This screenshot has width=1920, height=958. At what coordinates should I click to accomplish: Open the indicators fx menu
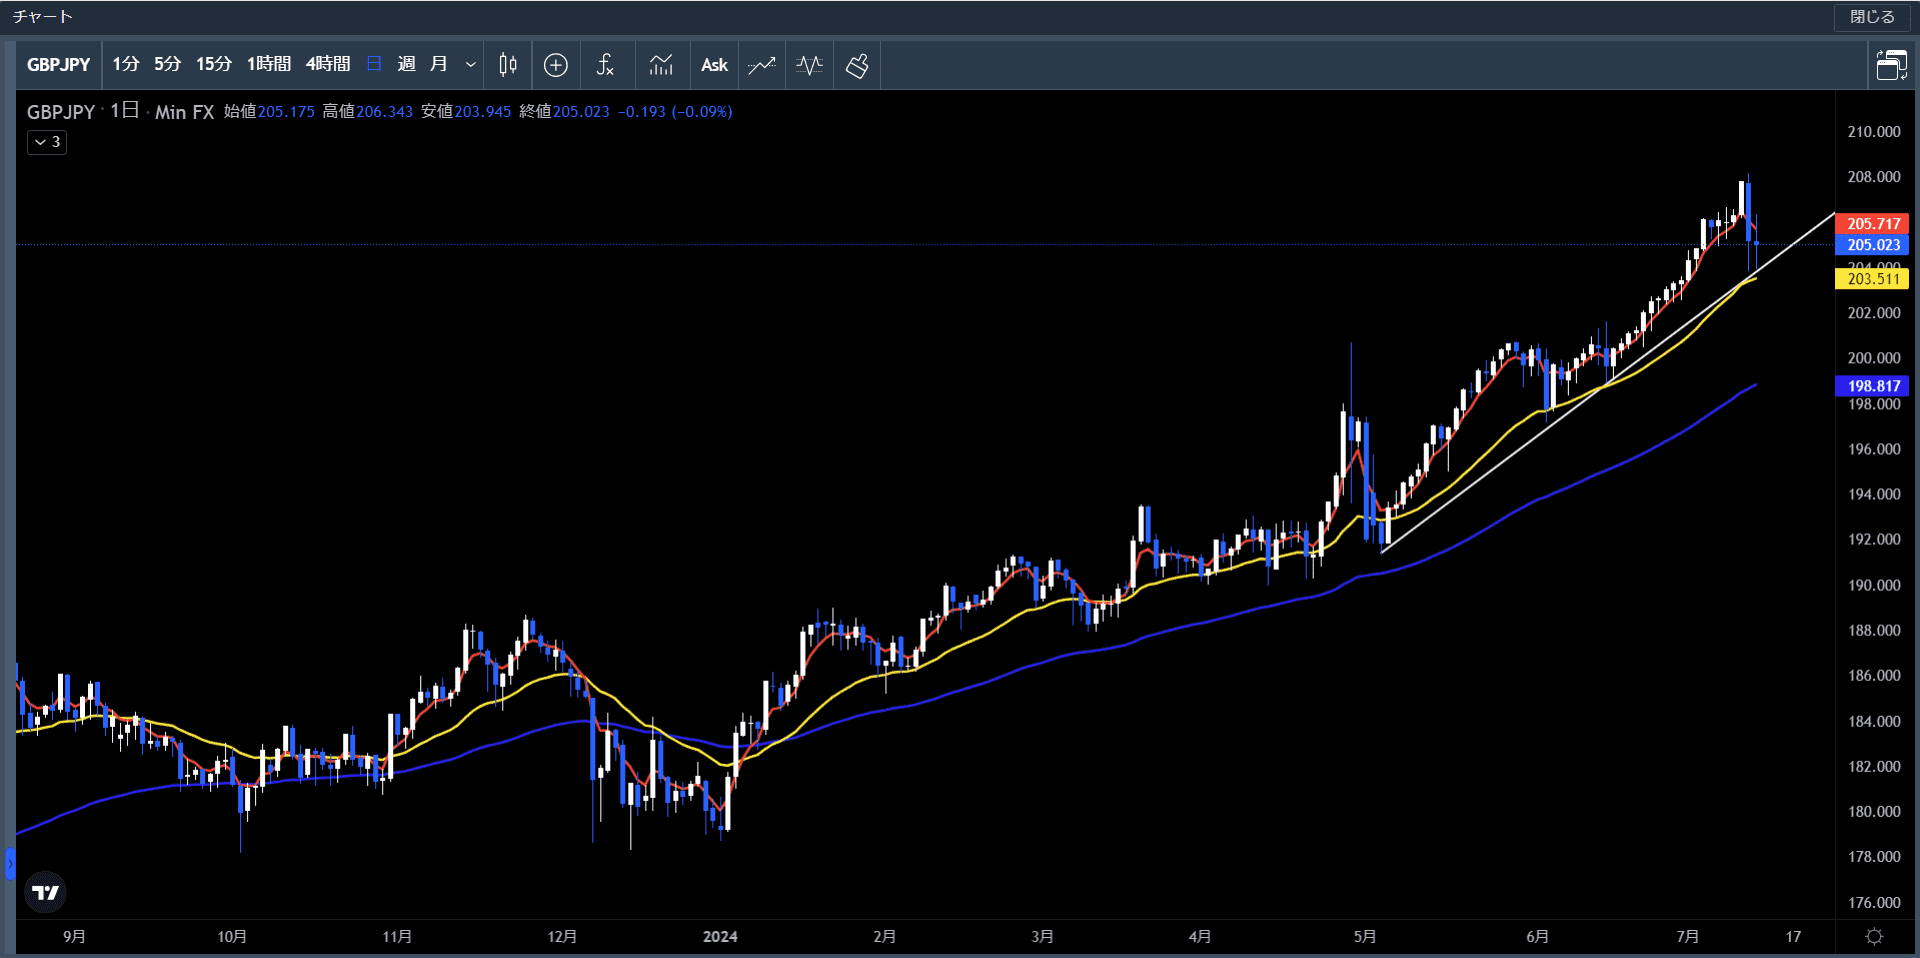[x=605, y=65]
